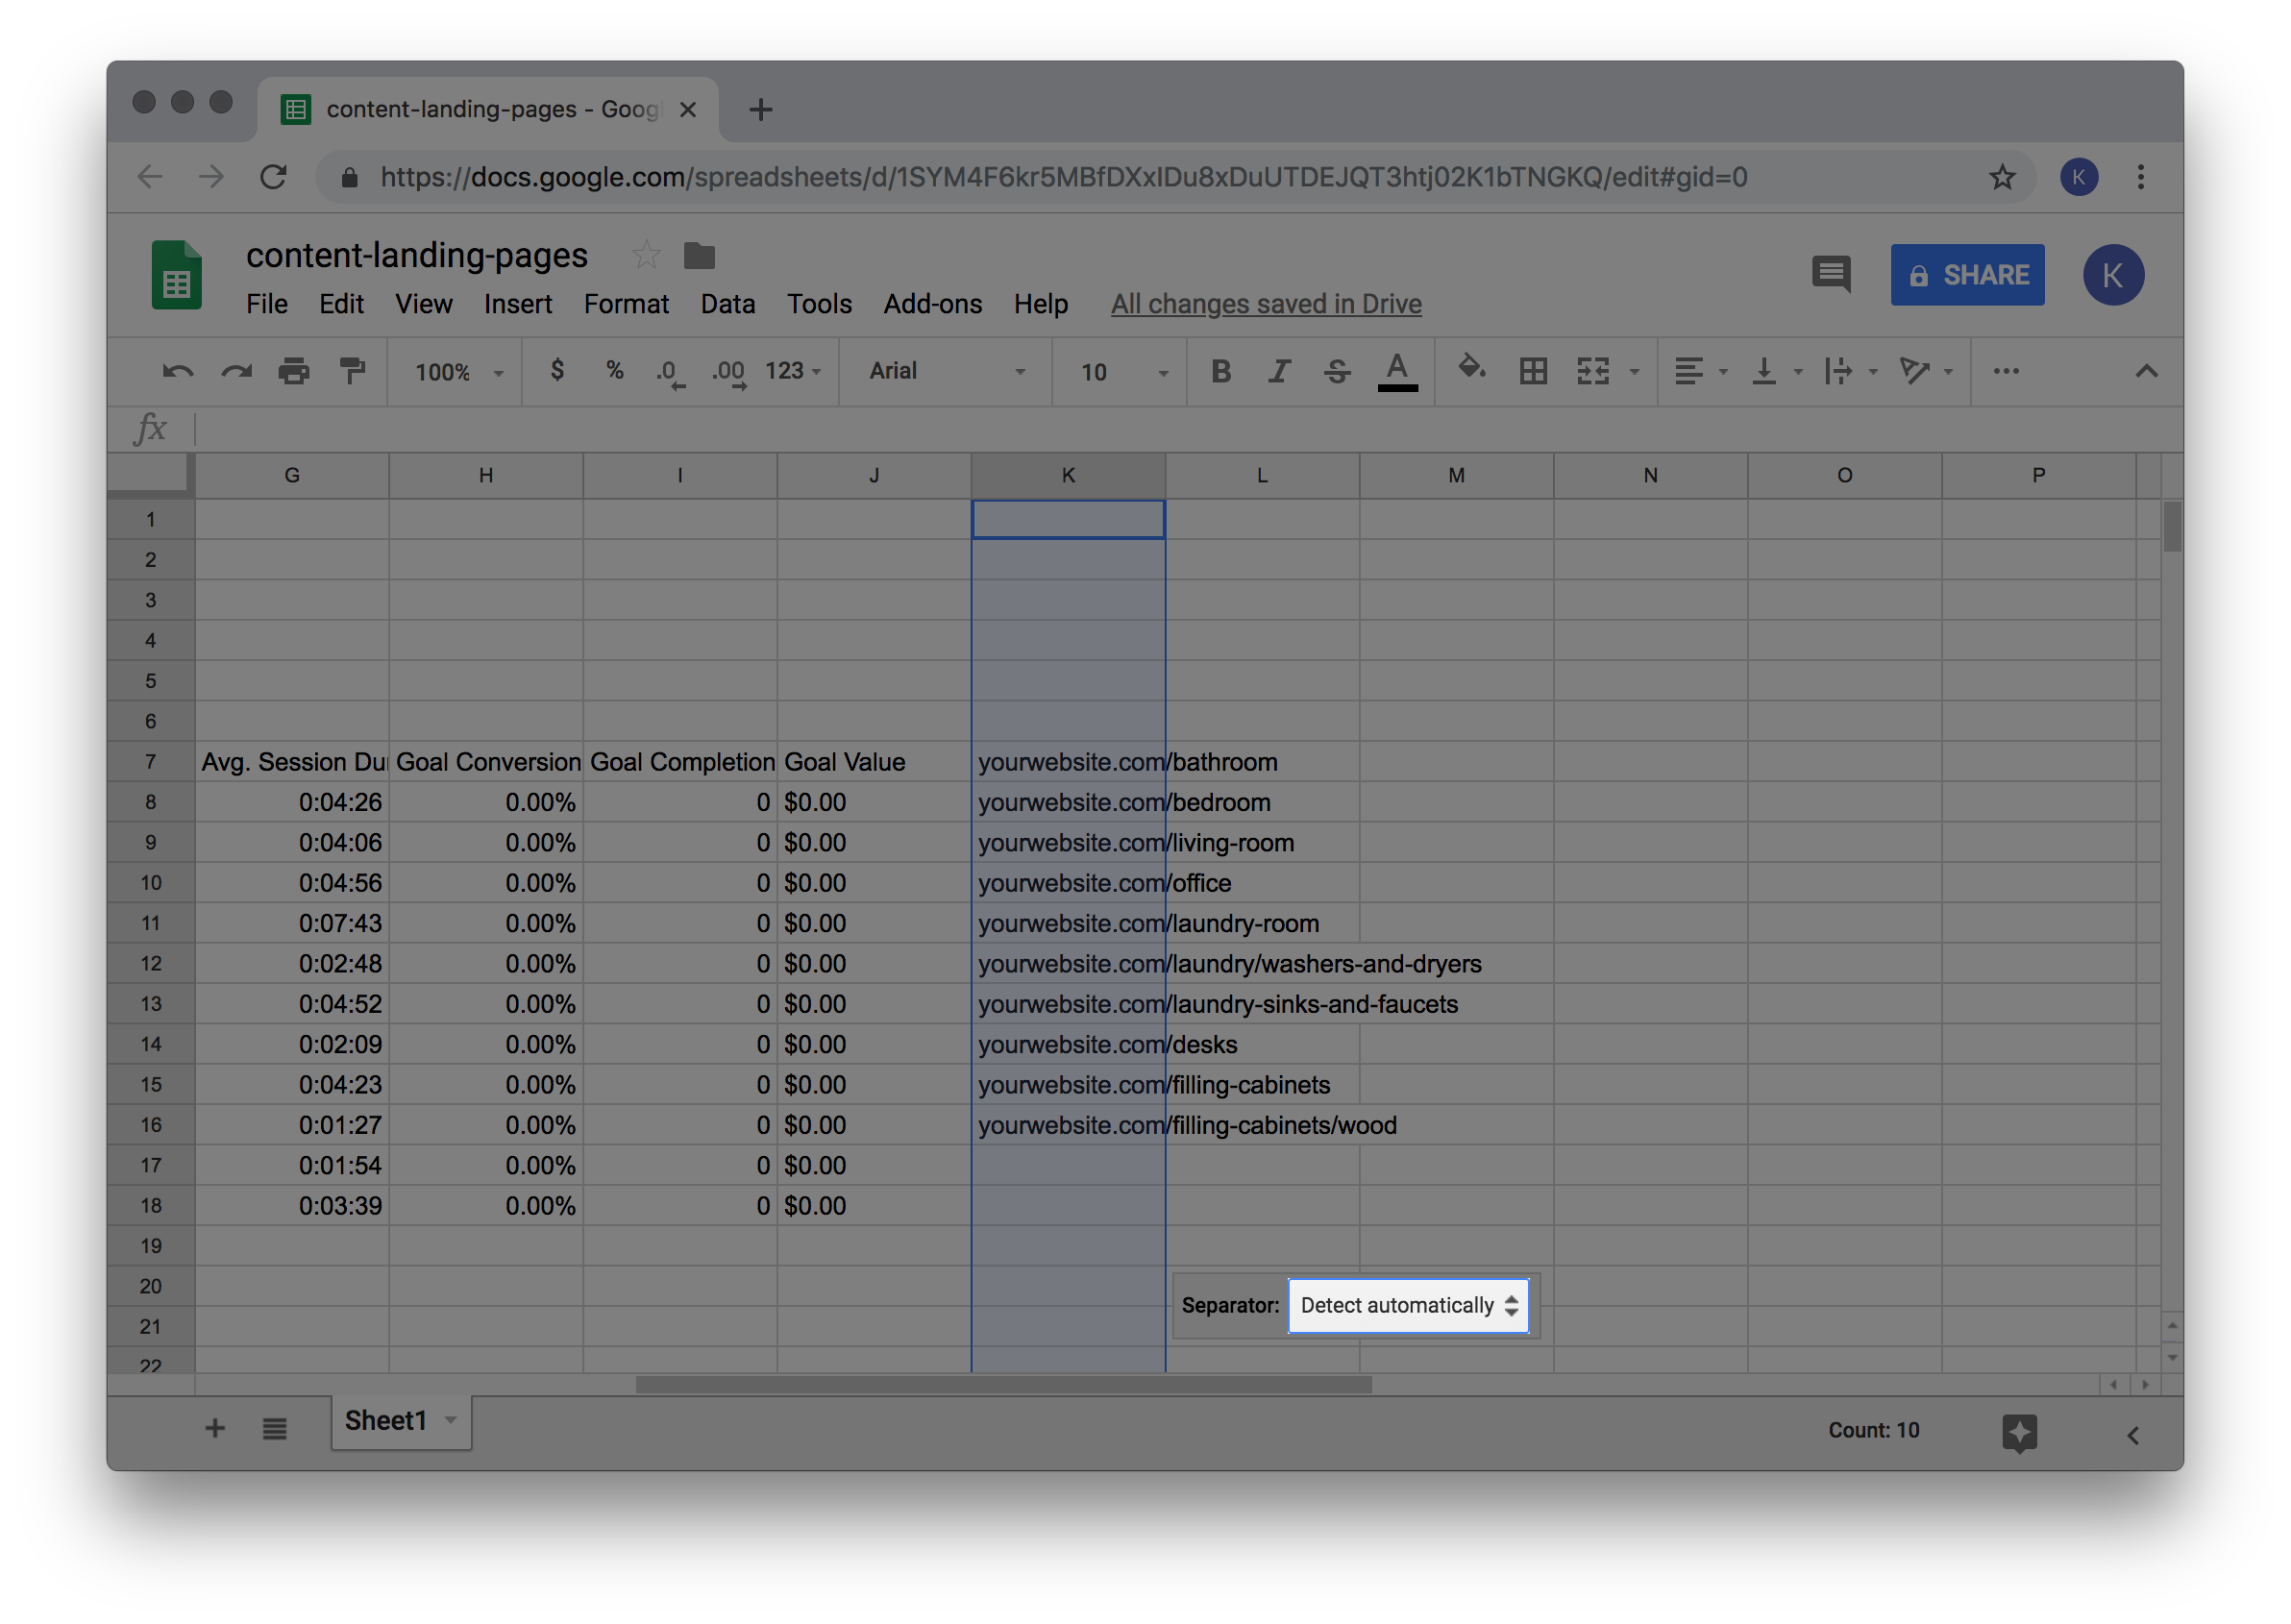
Task: Select the Paint format roller icon
Action: point(352,372)
